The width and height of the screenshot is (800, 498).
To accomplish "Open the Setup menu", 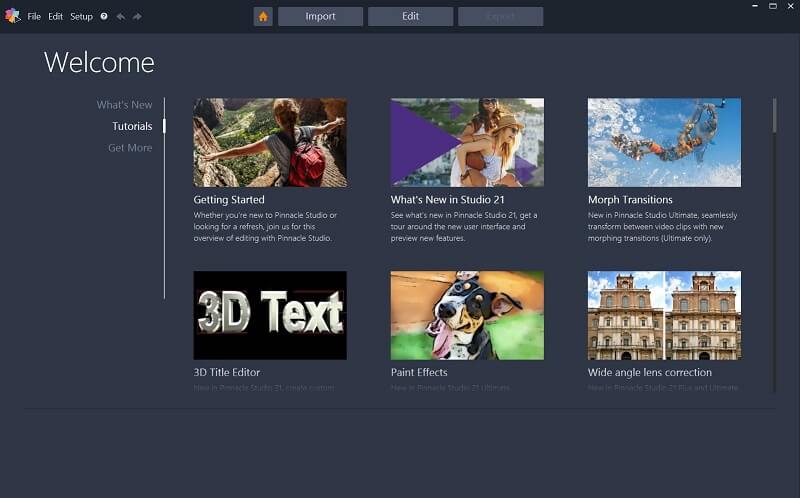I will [82, 16].
